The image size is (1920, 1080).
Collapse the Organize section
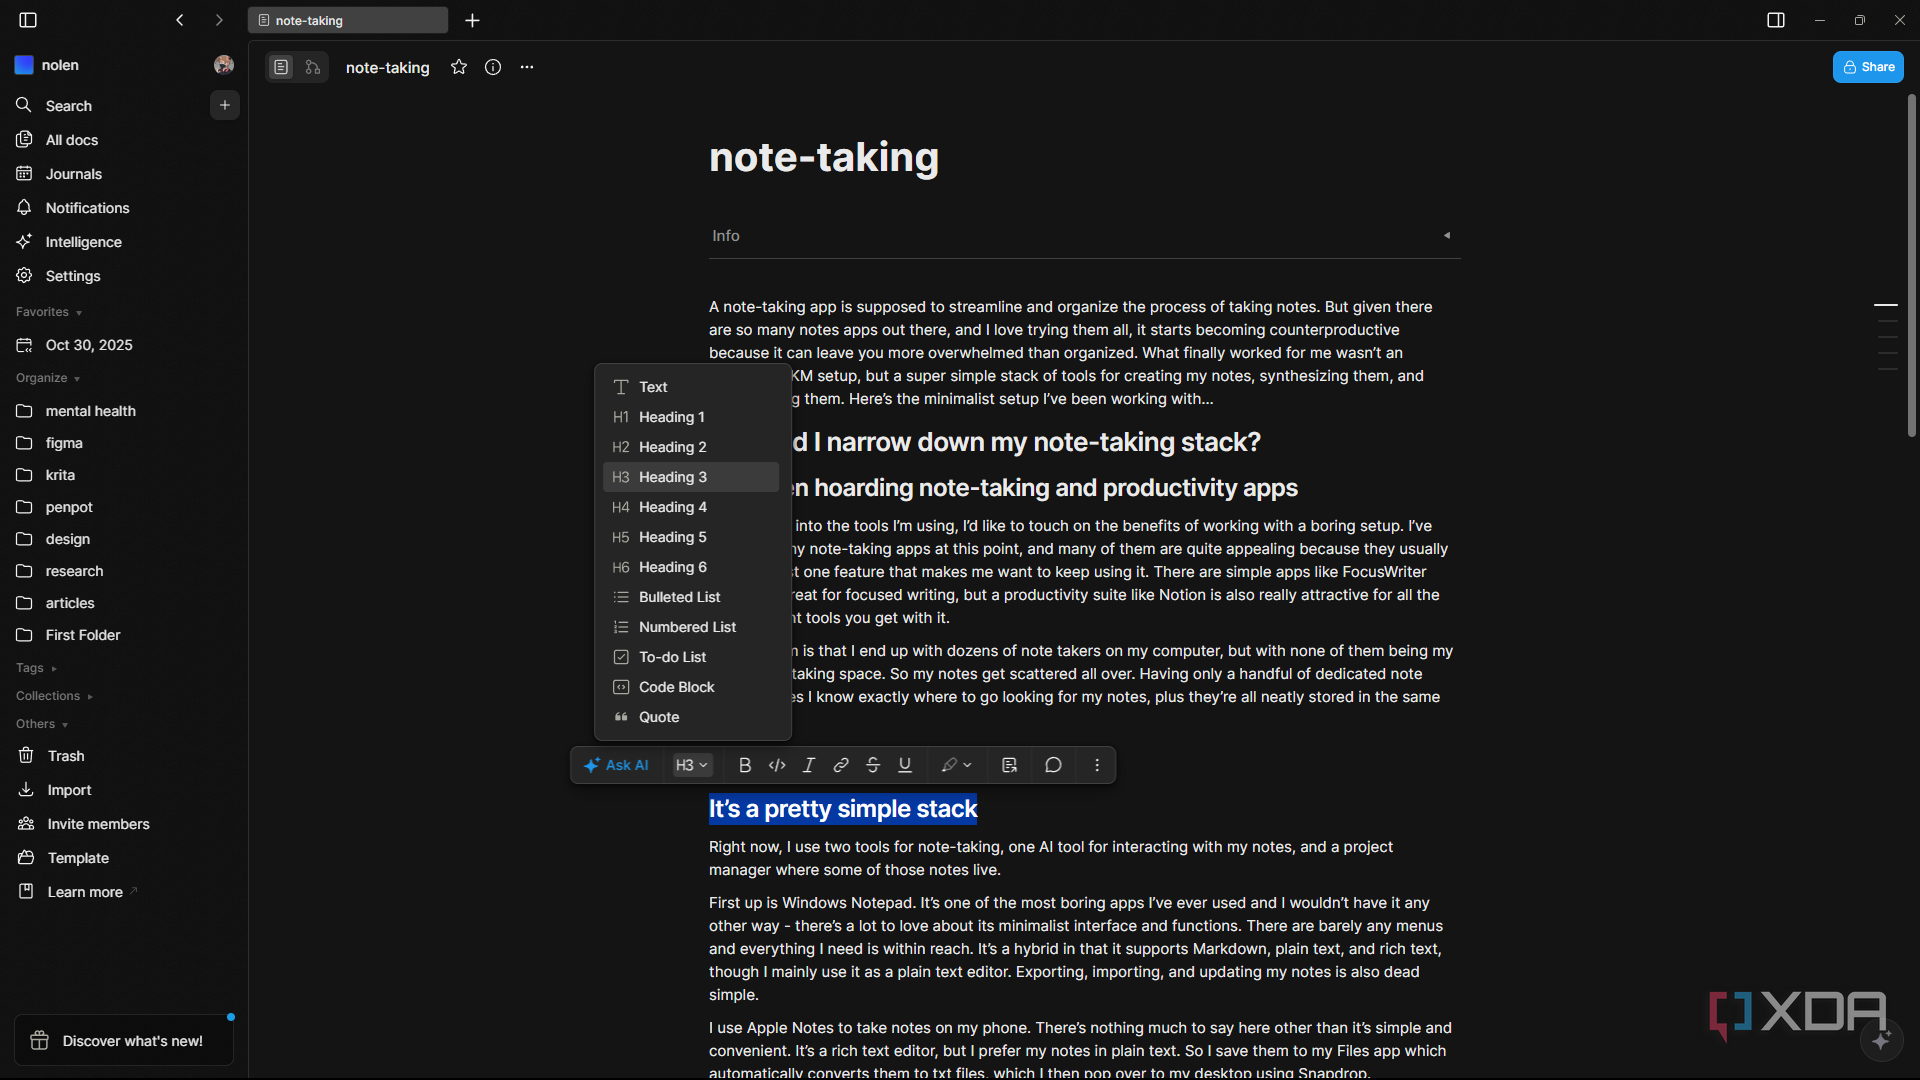(x=48, y=378)
